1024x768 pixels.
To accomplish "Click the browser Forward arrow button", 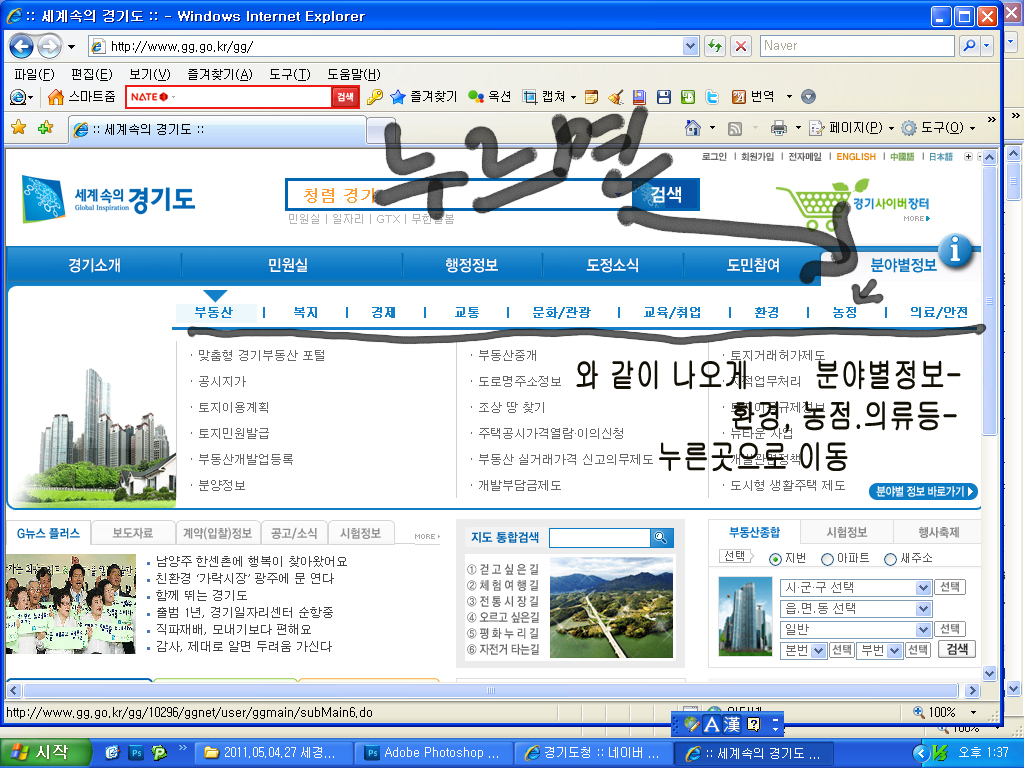I will [49, 46].
